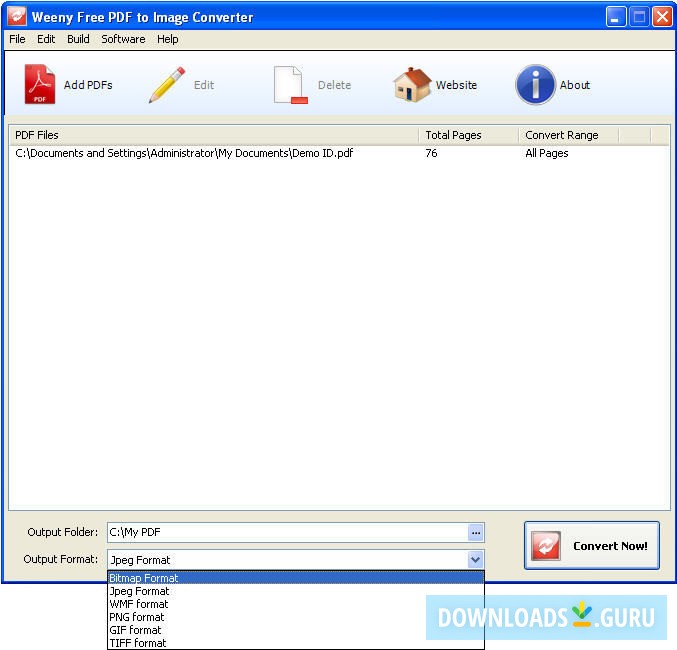Viewport: 677px width, 650px height.
Task: Click the PDF Files column header
Action: tap(214, 135)
